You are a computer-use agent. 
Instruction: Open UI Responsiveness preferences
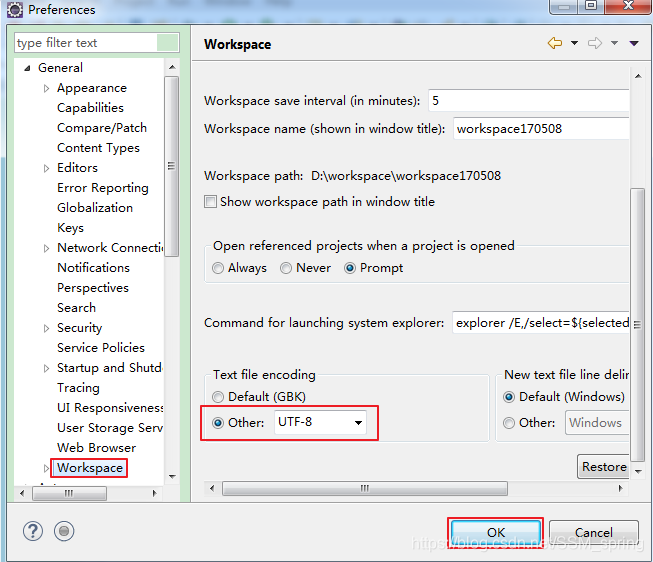(110, 407)
